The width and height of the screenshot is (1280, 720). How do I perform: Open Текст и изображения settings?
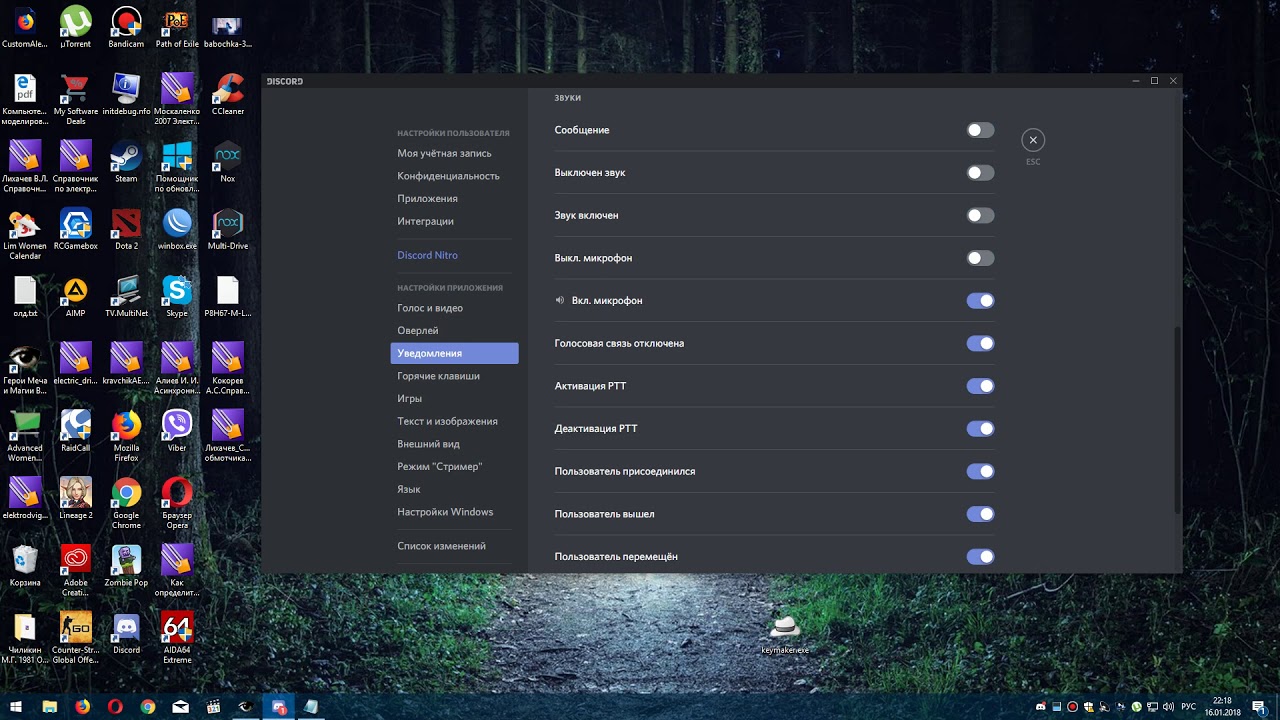[454, 421]
